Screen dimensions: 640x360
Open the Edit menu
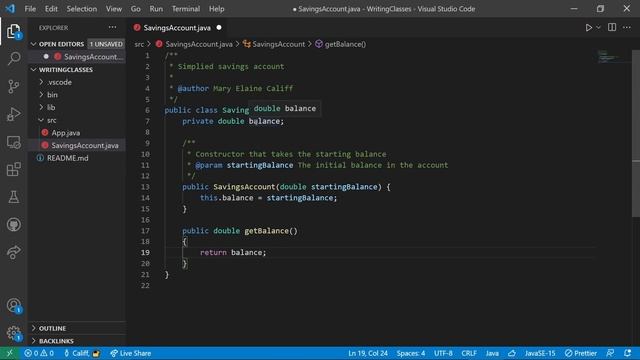point(51,9)
